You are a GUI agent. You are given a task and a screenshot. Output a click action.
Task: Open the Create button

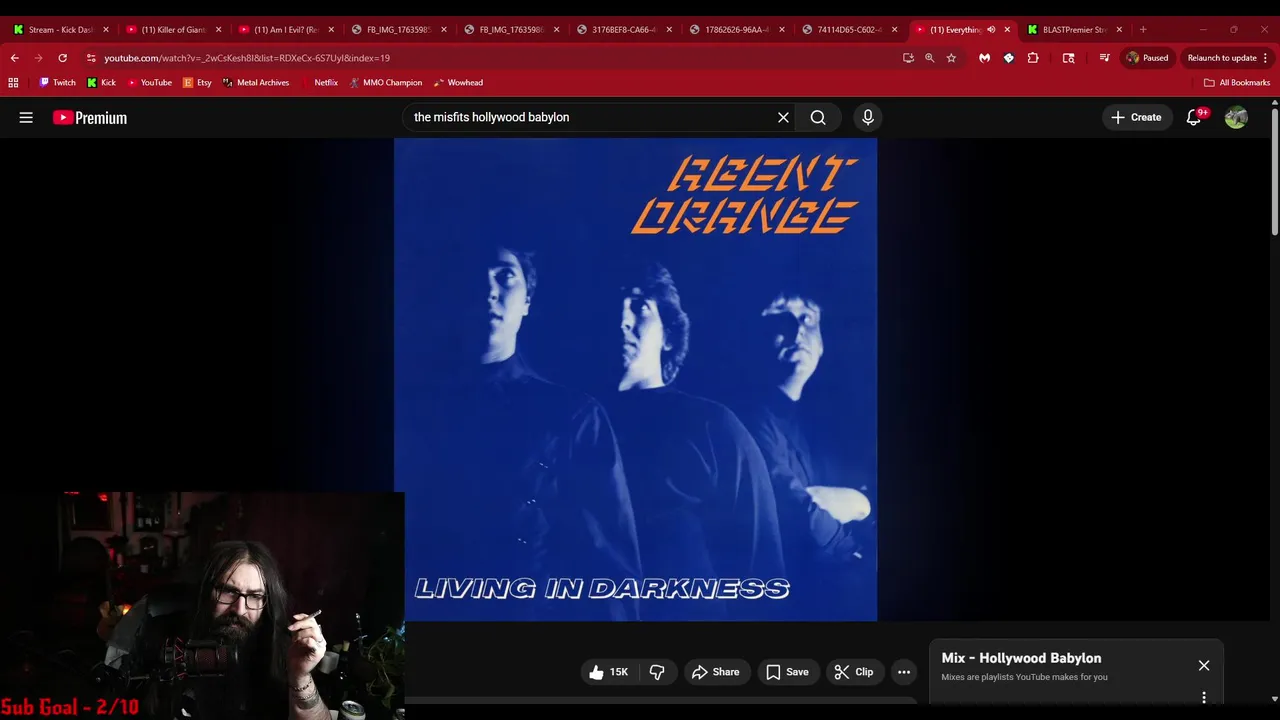[x=1136, y=117]
